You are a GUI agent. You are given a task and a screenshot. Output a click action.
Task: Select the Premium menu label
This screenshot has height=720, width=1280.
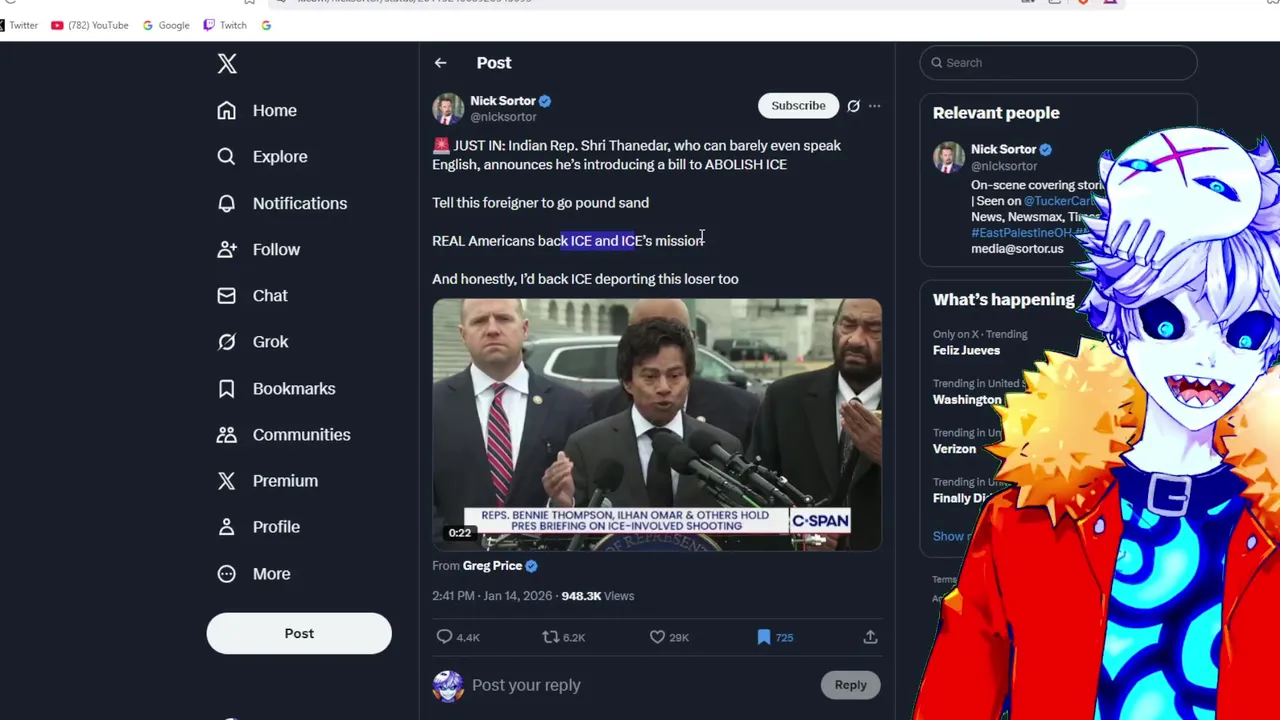285,481
